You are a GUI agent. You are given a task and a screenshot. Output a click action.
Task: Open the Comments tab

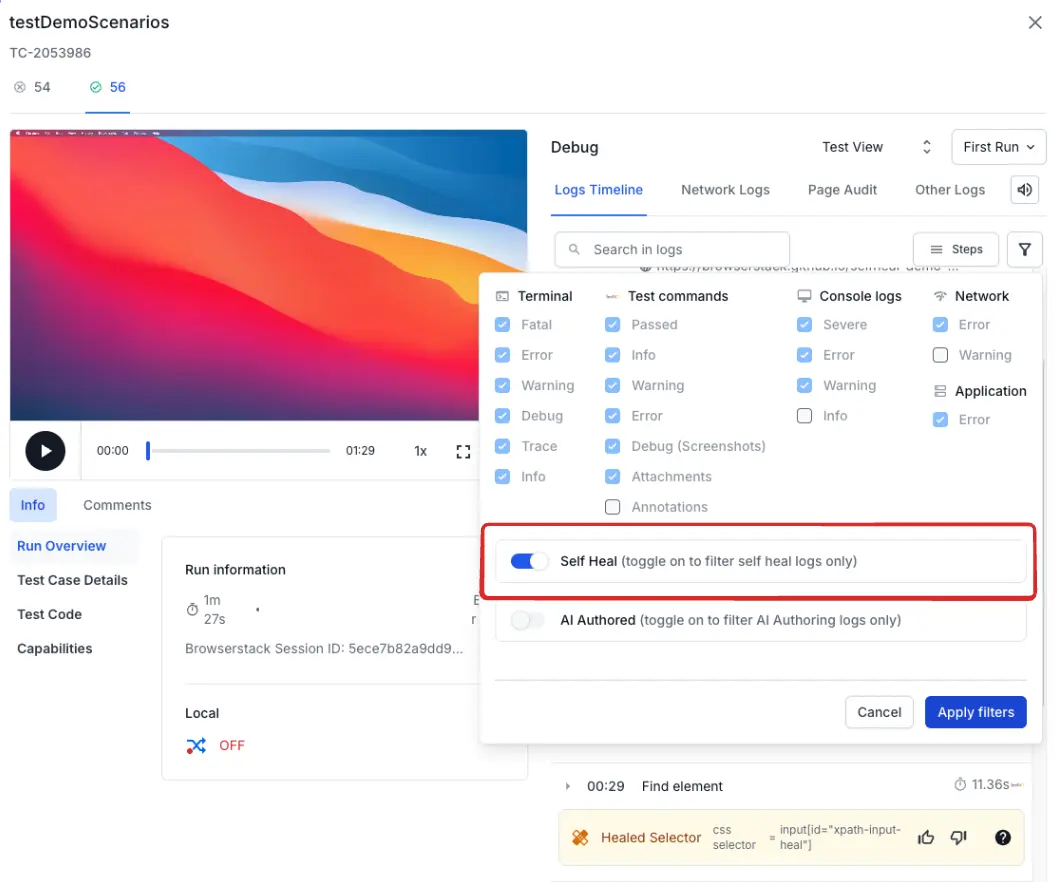[117, 505]
